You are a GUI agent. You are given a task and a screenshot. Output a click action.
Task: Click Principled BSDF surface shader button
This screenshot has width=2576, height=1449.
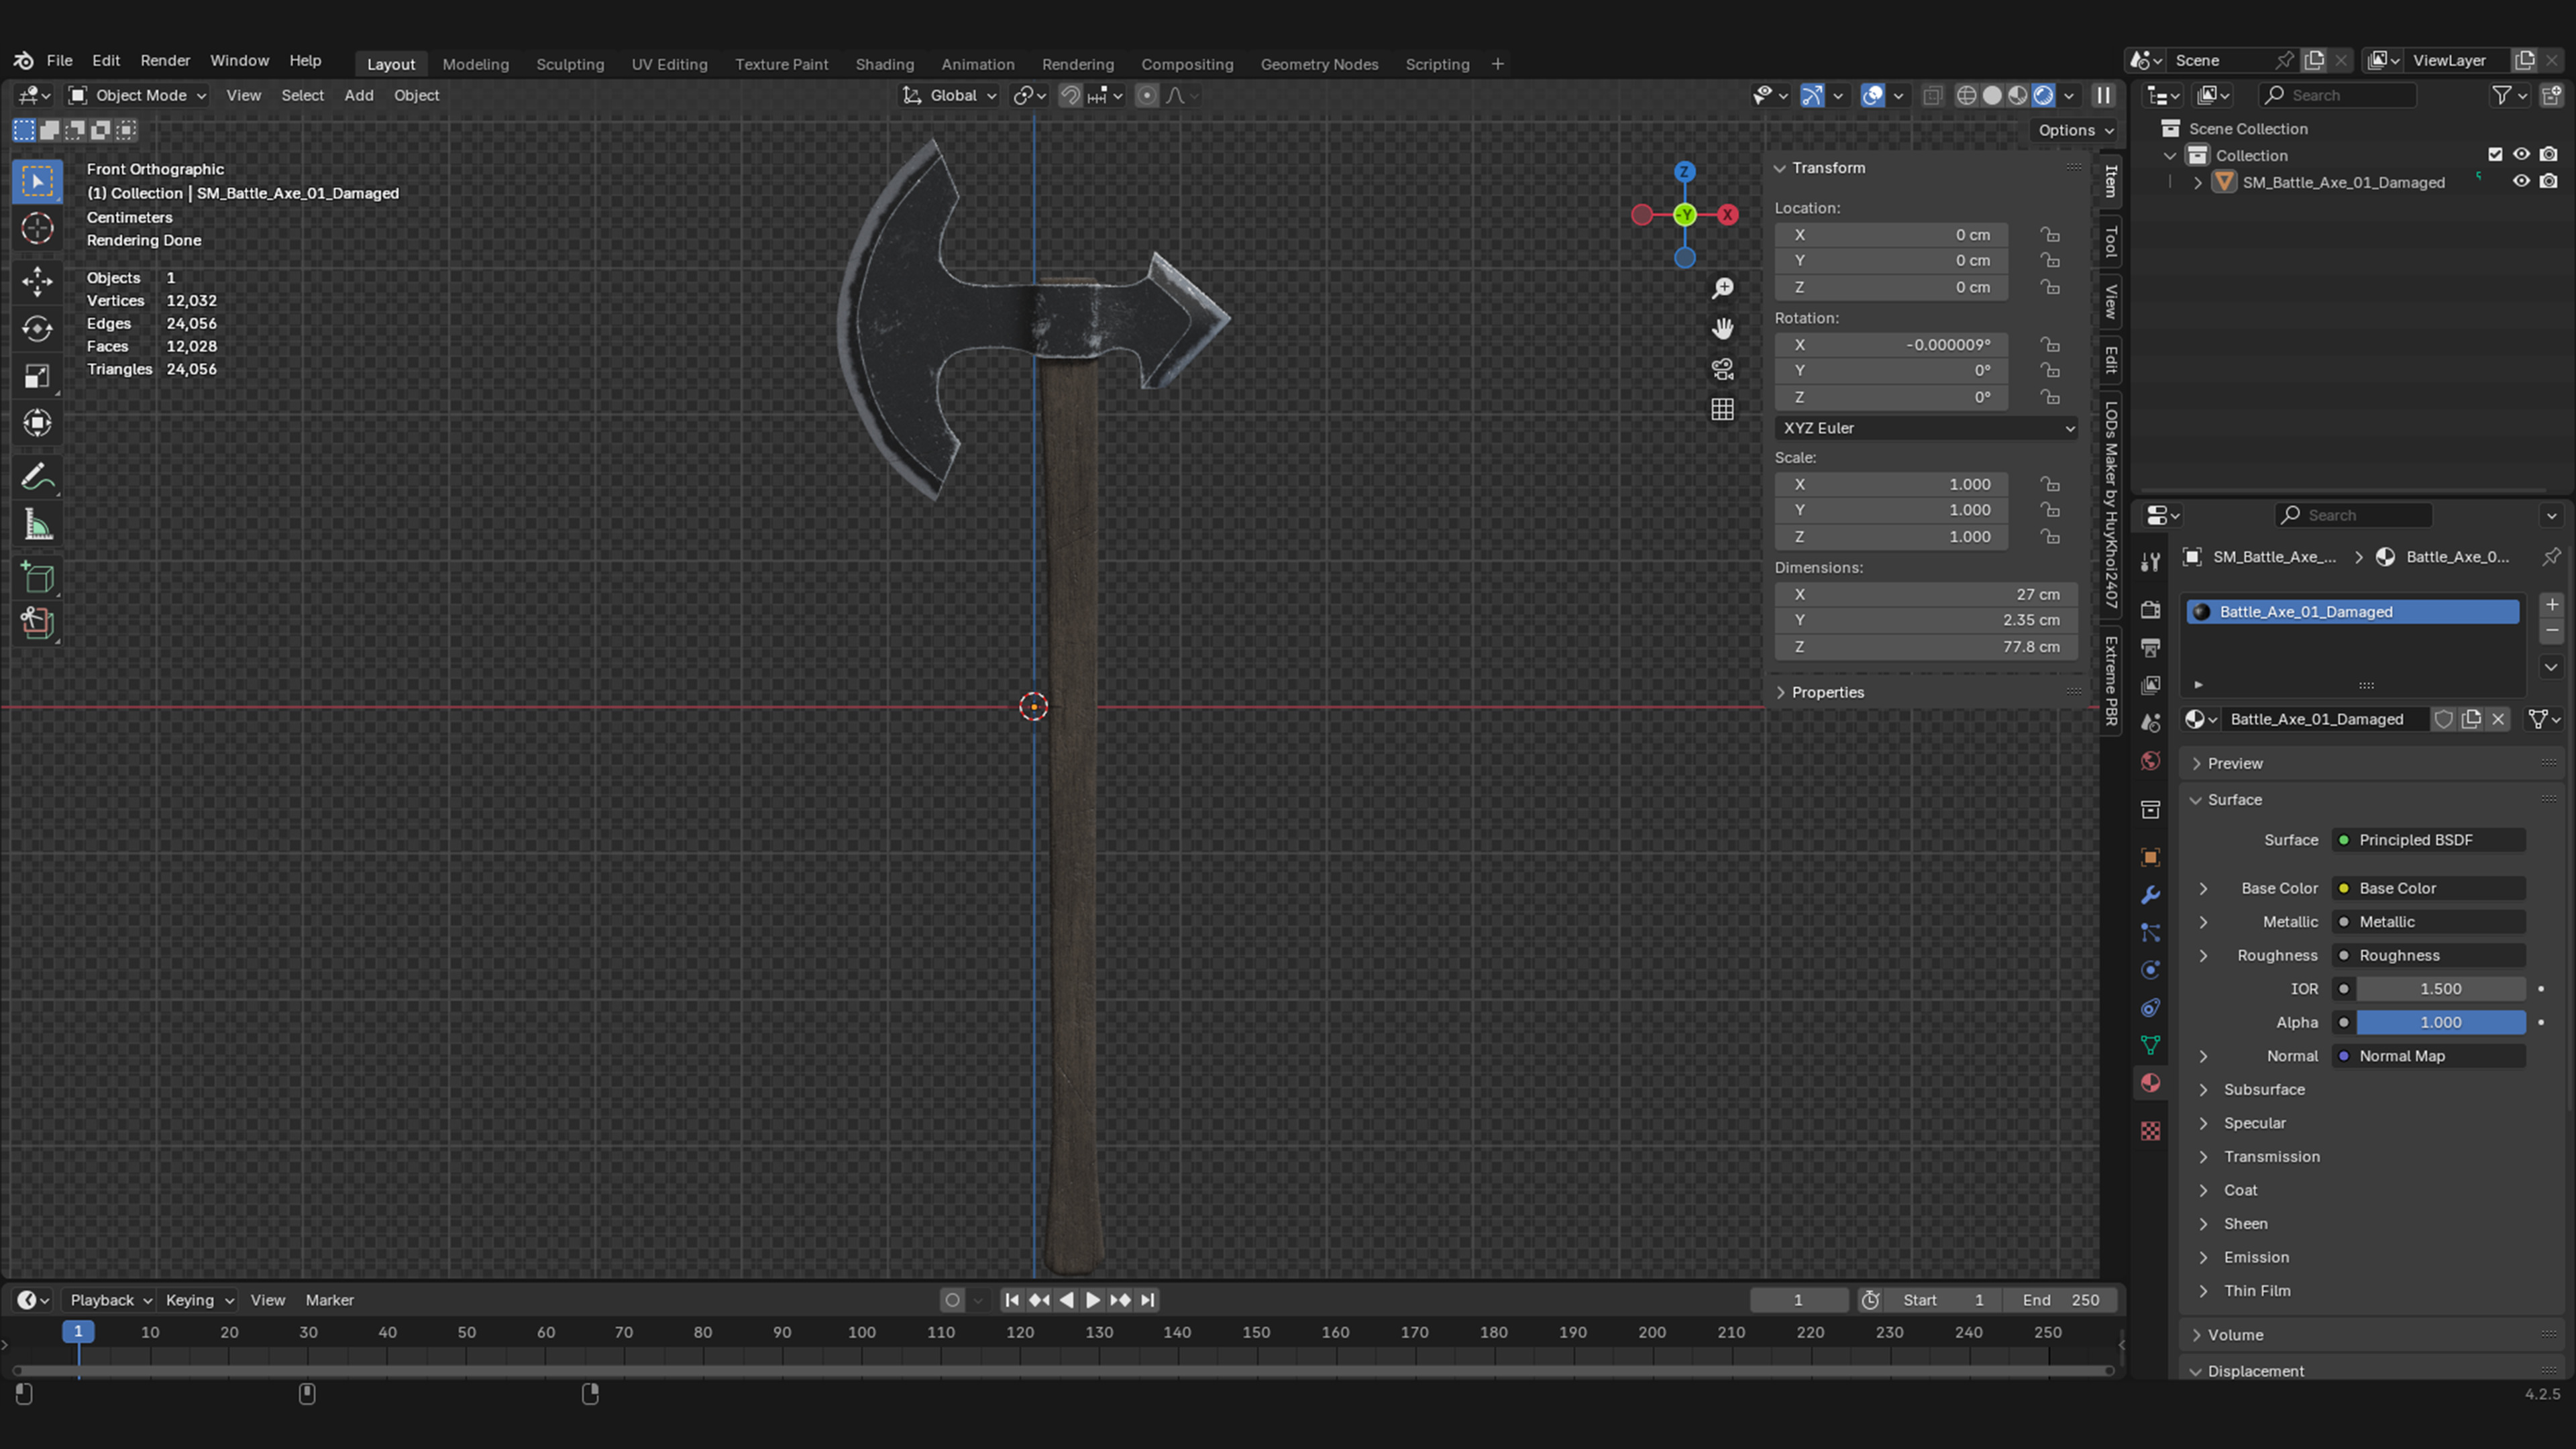point(2428,840)
